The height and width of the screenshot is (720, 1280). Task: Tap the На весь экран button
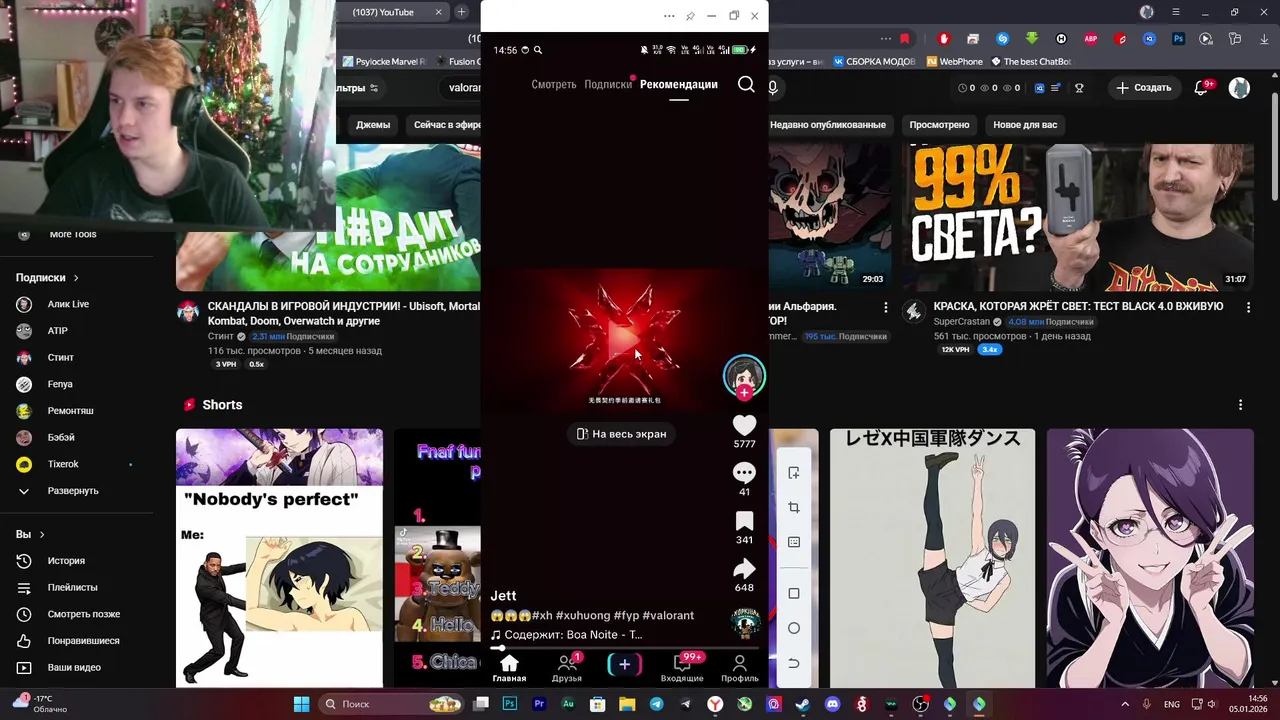622,434
